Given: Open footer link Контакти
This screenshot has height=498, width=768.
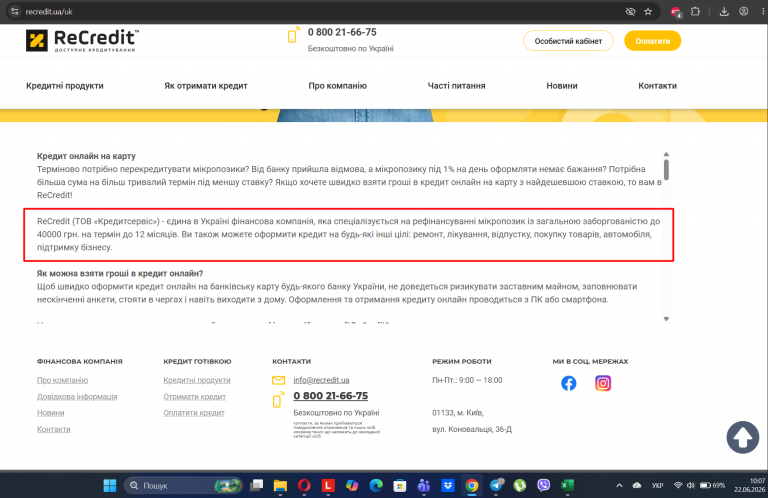Looking at the screenshot, I should [53, 429].
